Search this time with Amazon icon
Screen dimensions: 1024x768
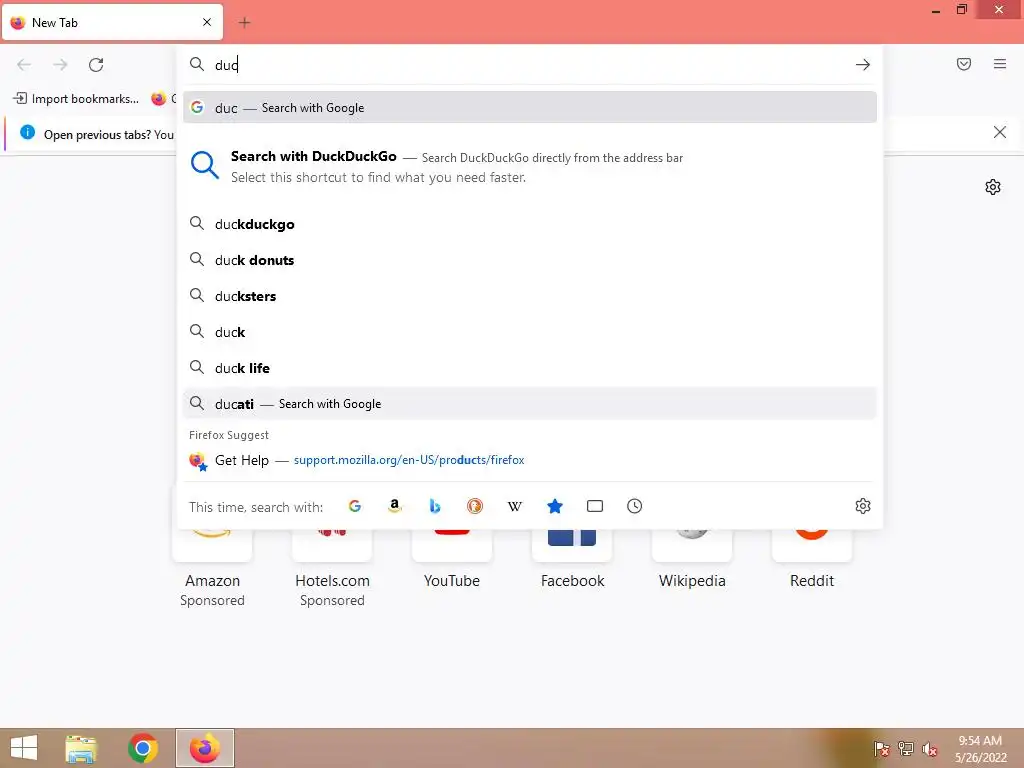click(394, 506)
